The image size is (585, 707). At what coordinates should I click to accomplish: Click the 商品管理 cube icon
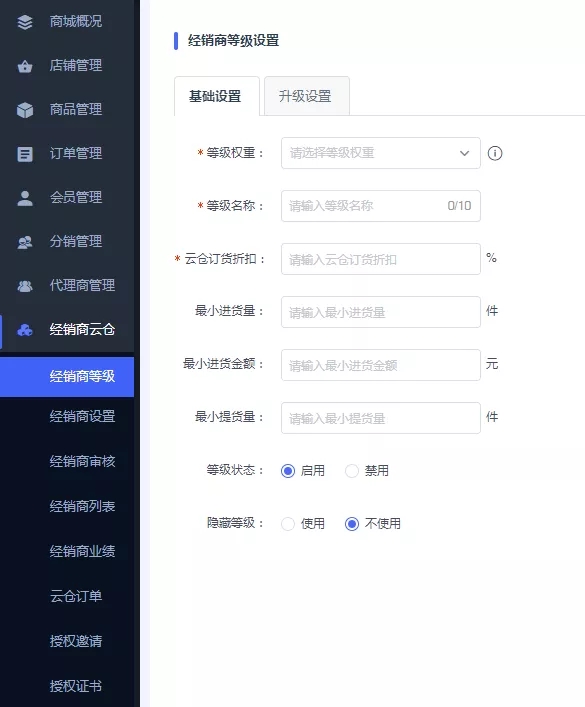pos(25,110)
